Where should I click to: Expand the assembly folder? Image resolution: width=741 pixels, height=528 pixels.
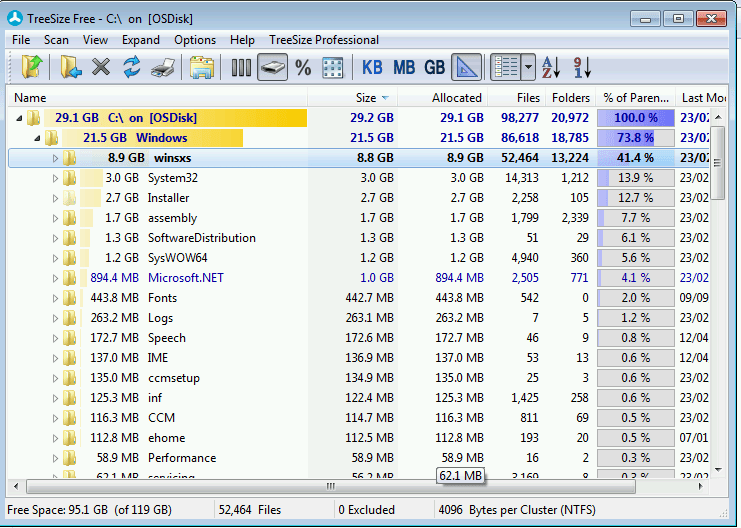55,218
